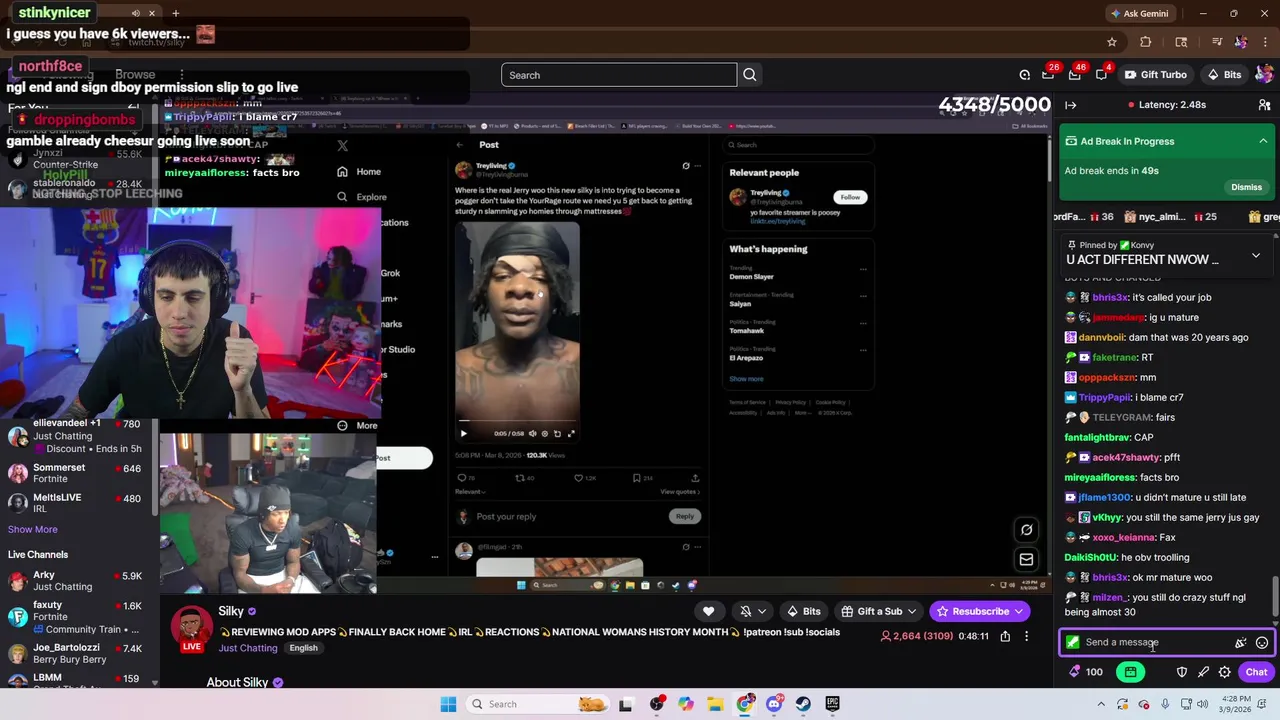Screen dimensions: 1280x720
Task: Click Show More in the sidebar
Action: click(33, 529)
